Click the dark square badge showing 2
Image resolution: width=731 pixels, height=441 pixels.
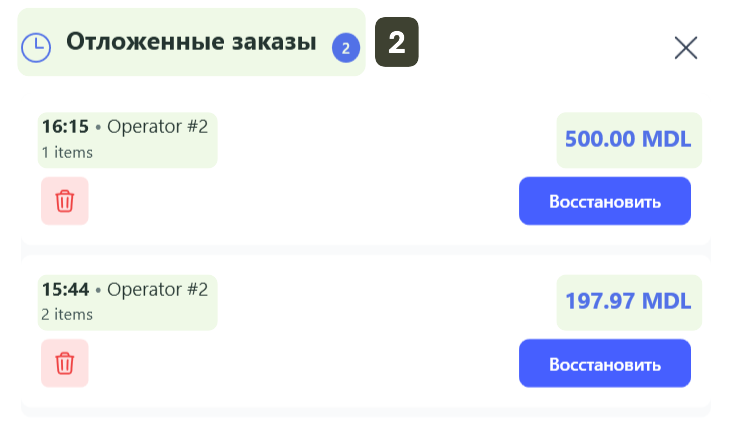(396, 42)
